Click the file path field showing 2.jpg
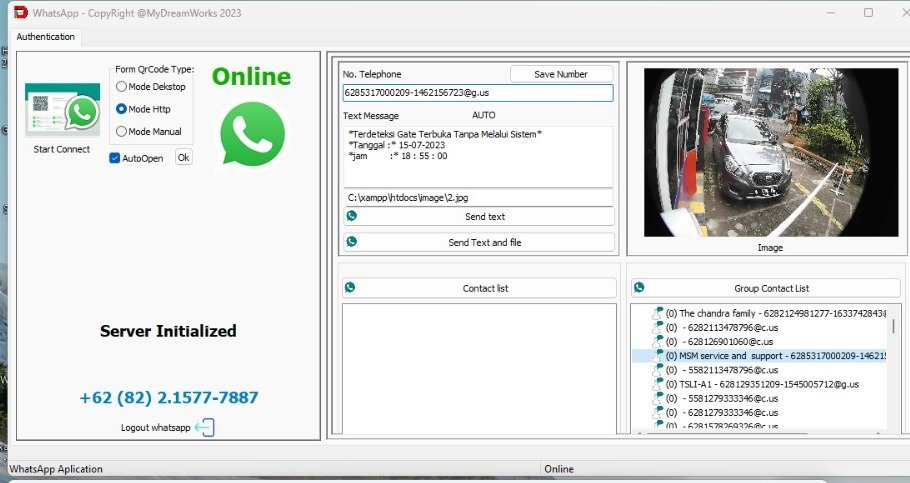Image resolution: width=910 pixels, height=483 pixels. coord(478,197)
